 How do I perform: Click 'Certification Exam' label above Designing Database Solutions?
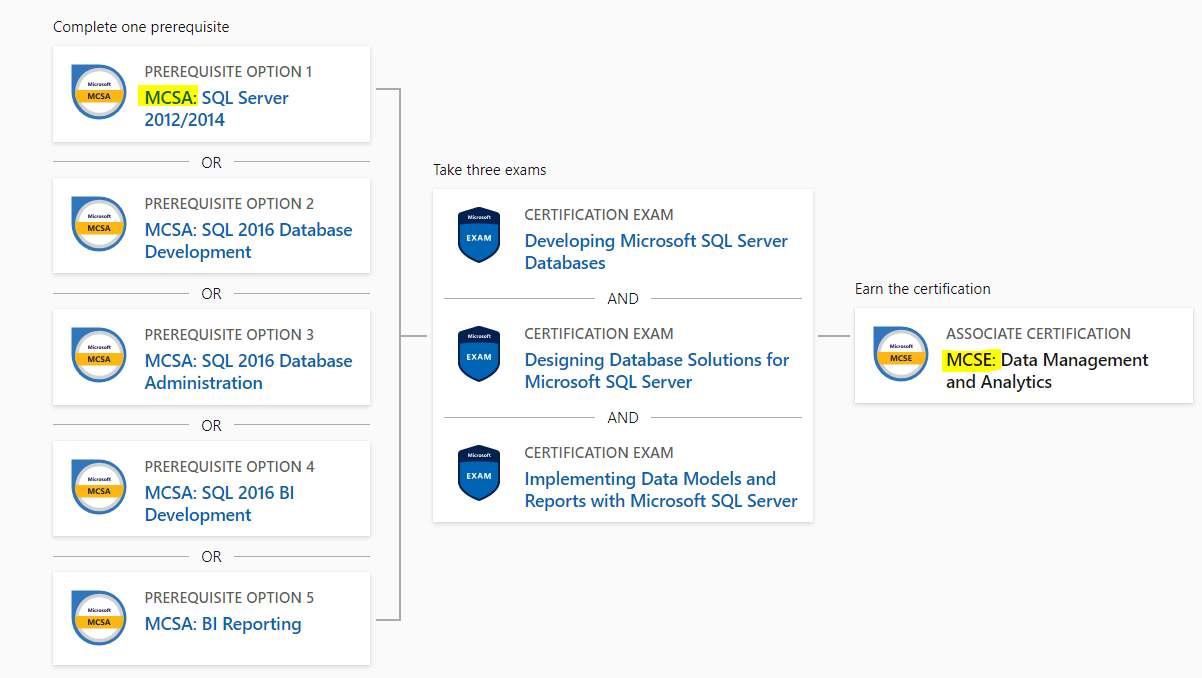pyautogui.click(x=599, y=334)
